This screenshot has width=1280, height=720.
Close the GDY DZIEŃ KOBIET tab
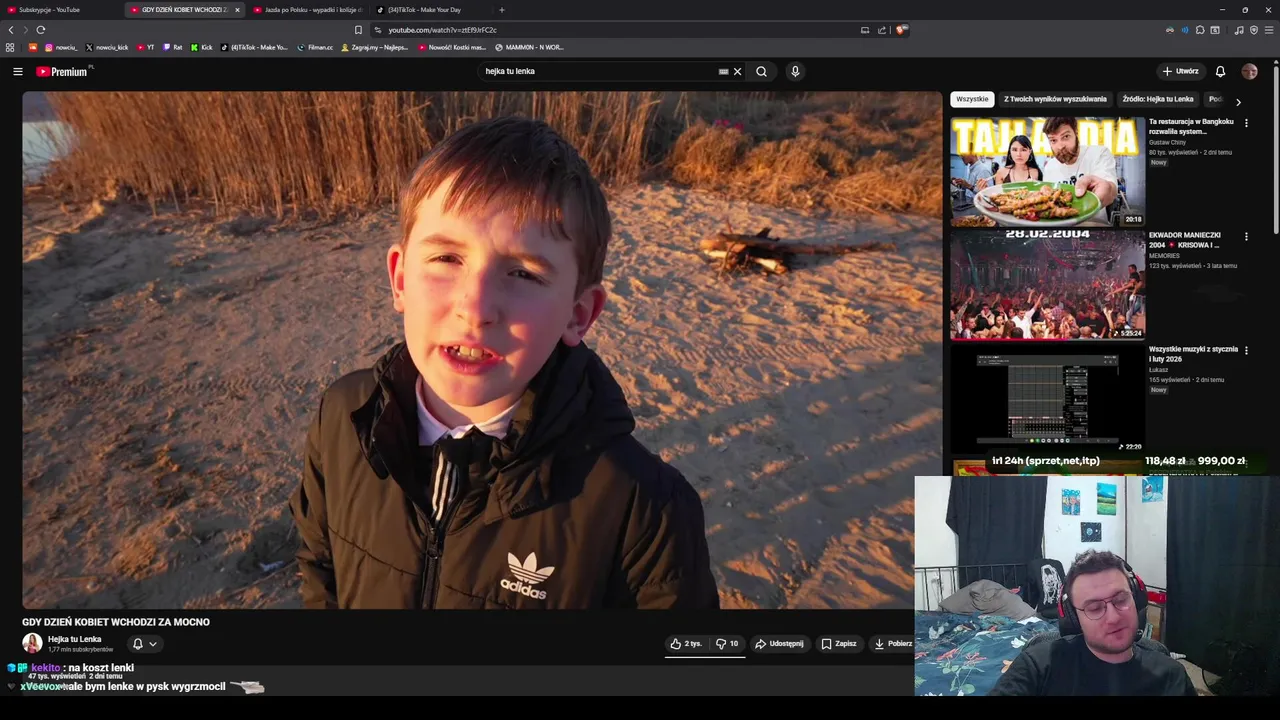coord(237,10)
